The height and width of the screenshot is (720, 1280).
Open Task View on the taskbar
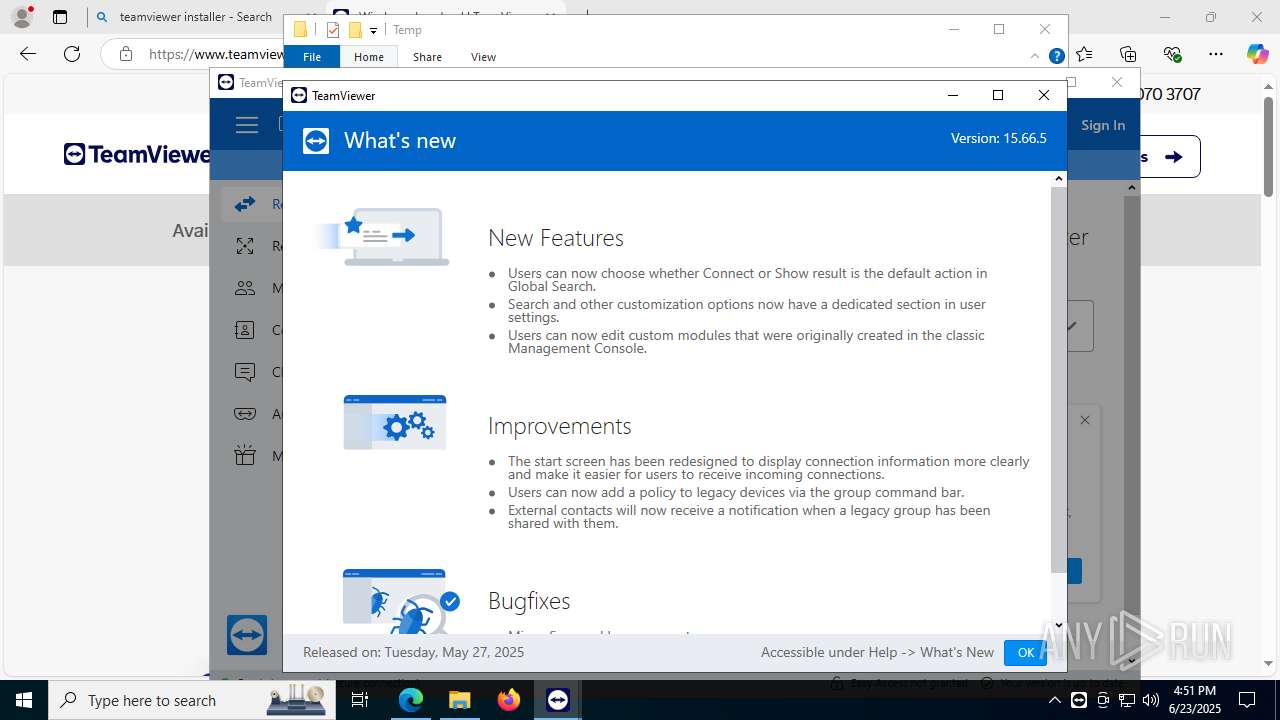[360, 700]
